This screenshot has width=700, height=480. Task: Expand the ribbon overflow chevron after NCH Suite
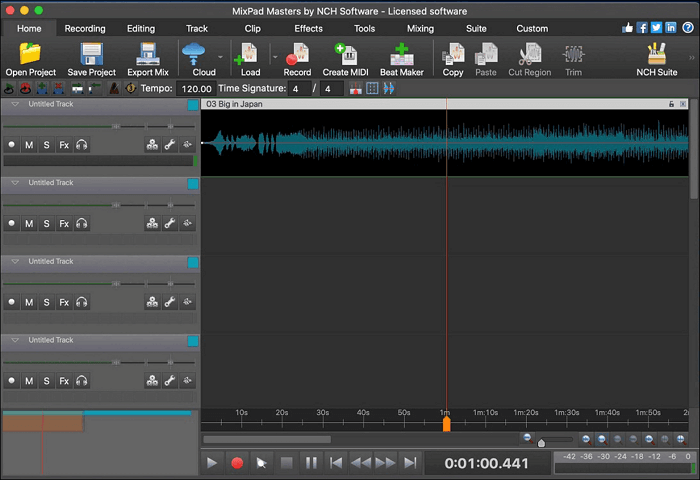(x=692, y=58)
